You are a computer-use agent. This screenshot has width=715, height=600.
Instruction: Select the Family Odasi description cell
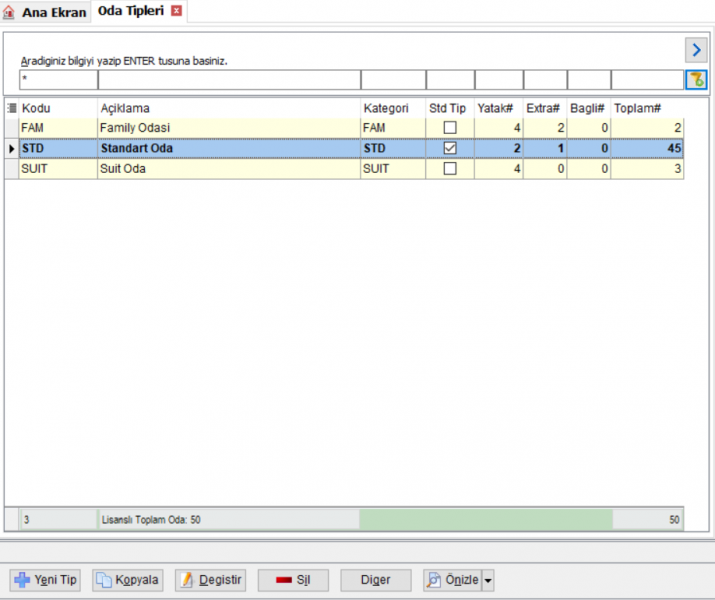click(x=229, y=128)
